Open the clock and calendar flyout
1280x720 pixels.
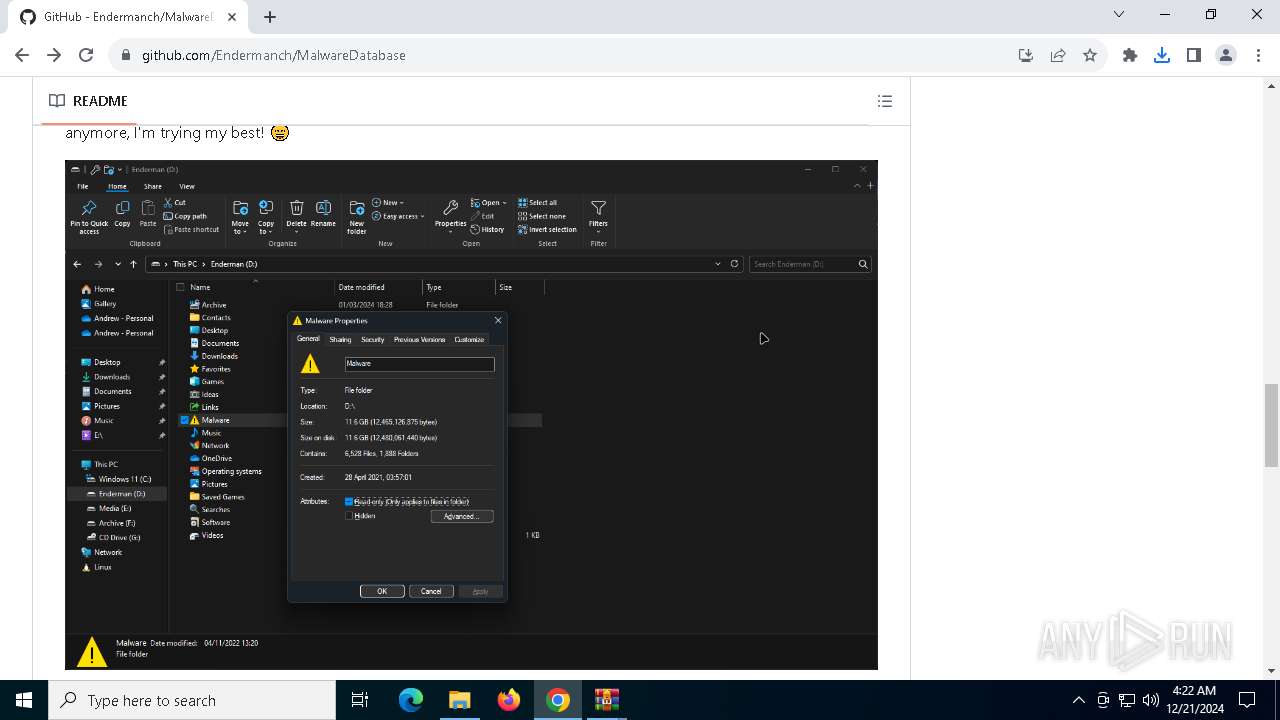[1194, 700]
